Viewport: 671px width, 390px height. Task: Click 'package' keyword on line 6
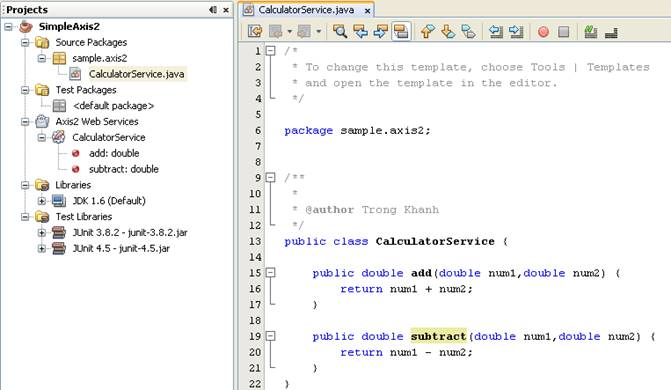click(309, 131)
